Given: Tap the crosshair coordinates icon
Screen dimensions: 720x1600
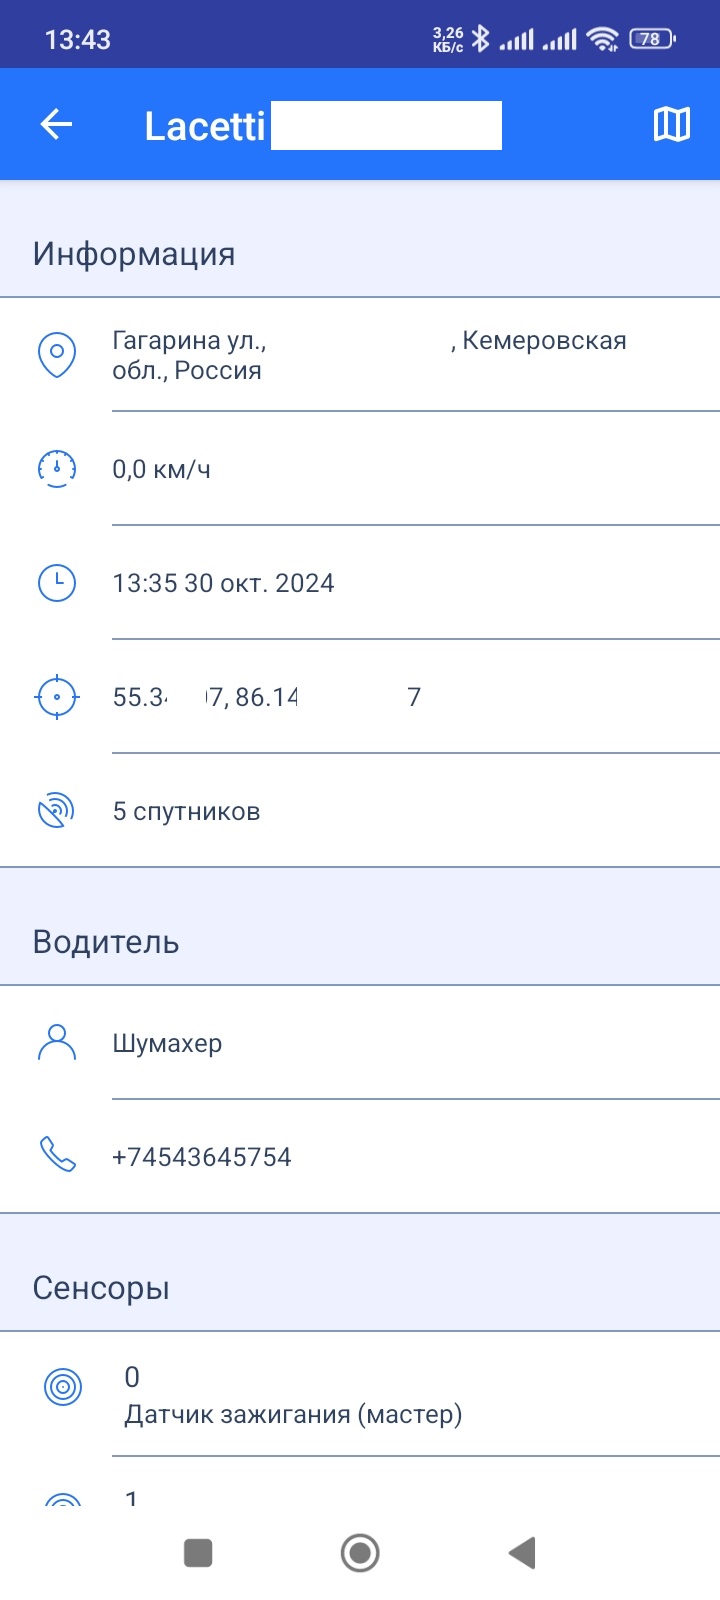Looking at the screenshot, I should pyautogui.click(x=57, y=697).
